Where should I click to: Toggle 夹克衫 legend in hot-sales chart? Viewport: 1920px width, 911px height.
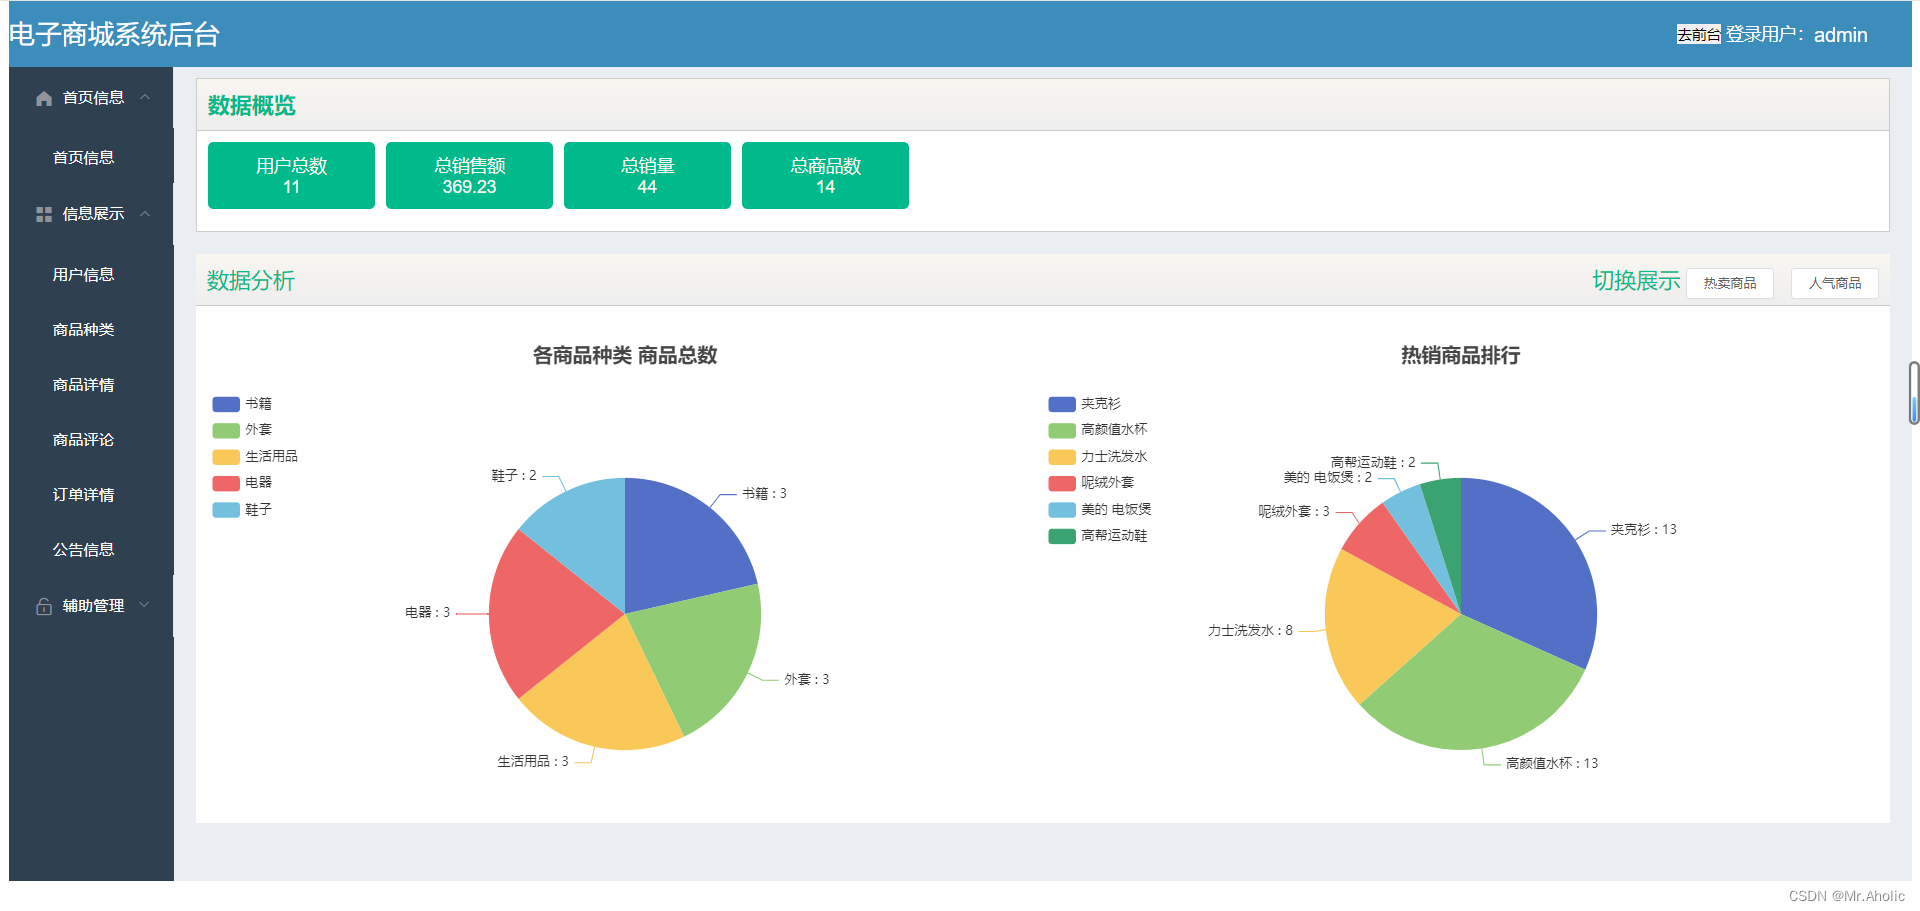point(1085,404)
